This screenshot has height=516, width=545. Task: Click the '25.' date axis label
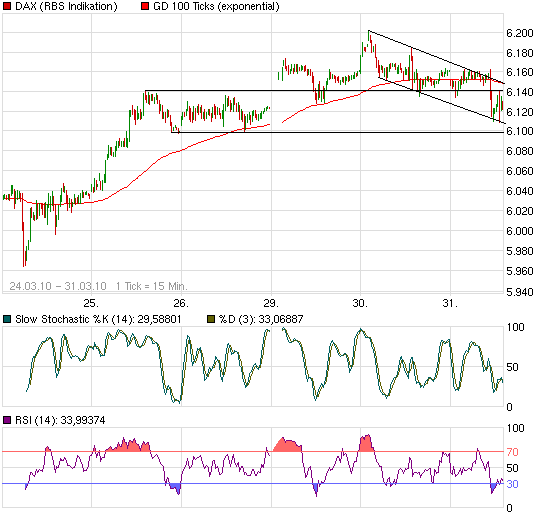(91, 303)
